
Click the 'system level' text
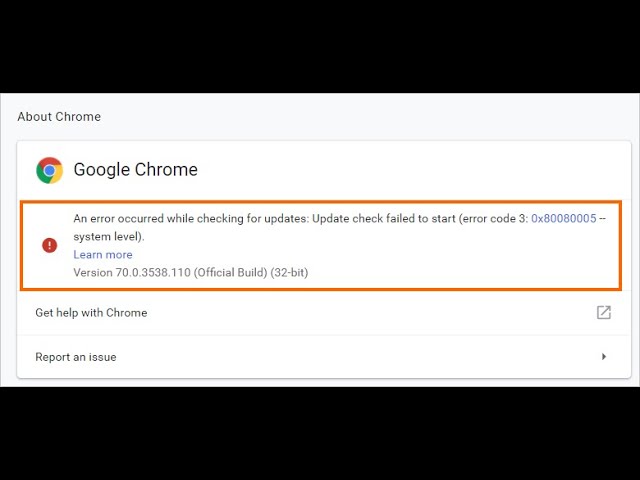coord(107,237)
